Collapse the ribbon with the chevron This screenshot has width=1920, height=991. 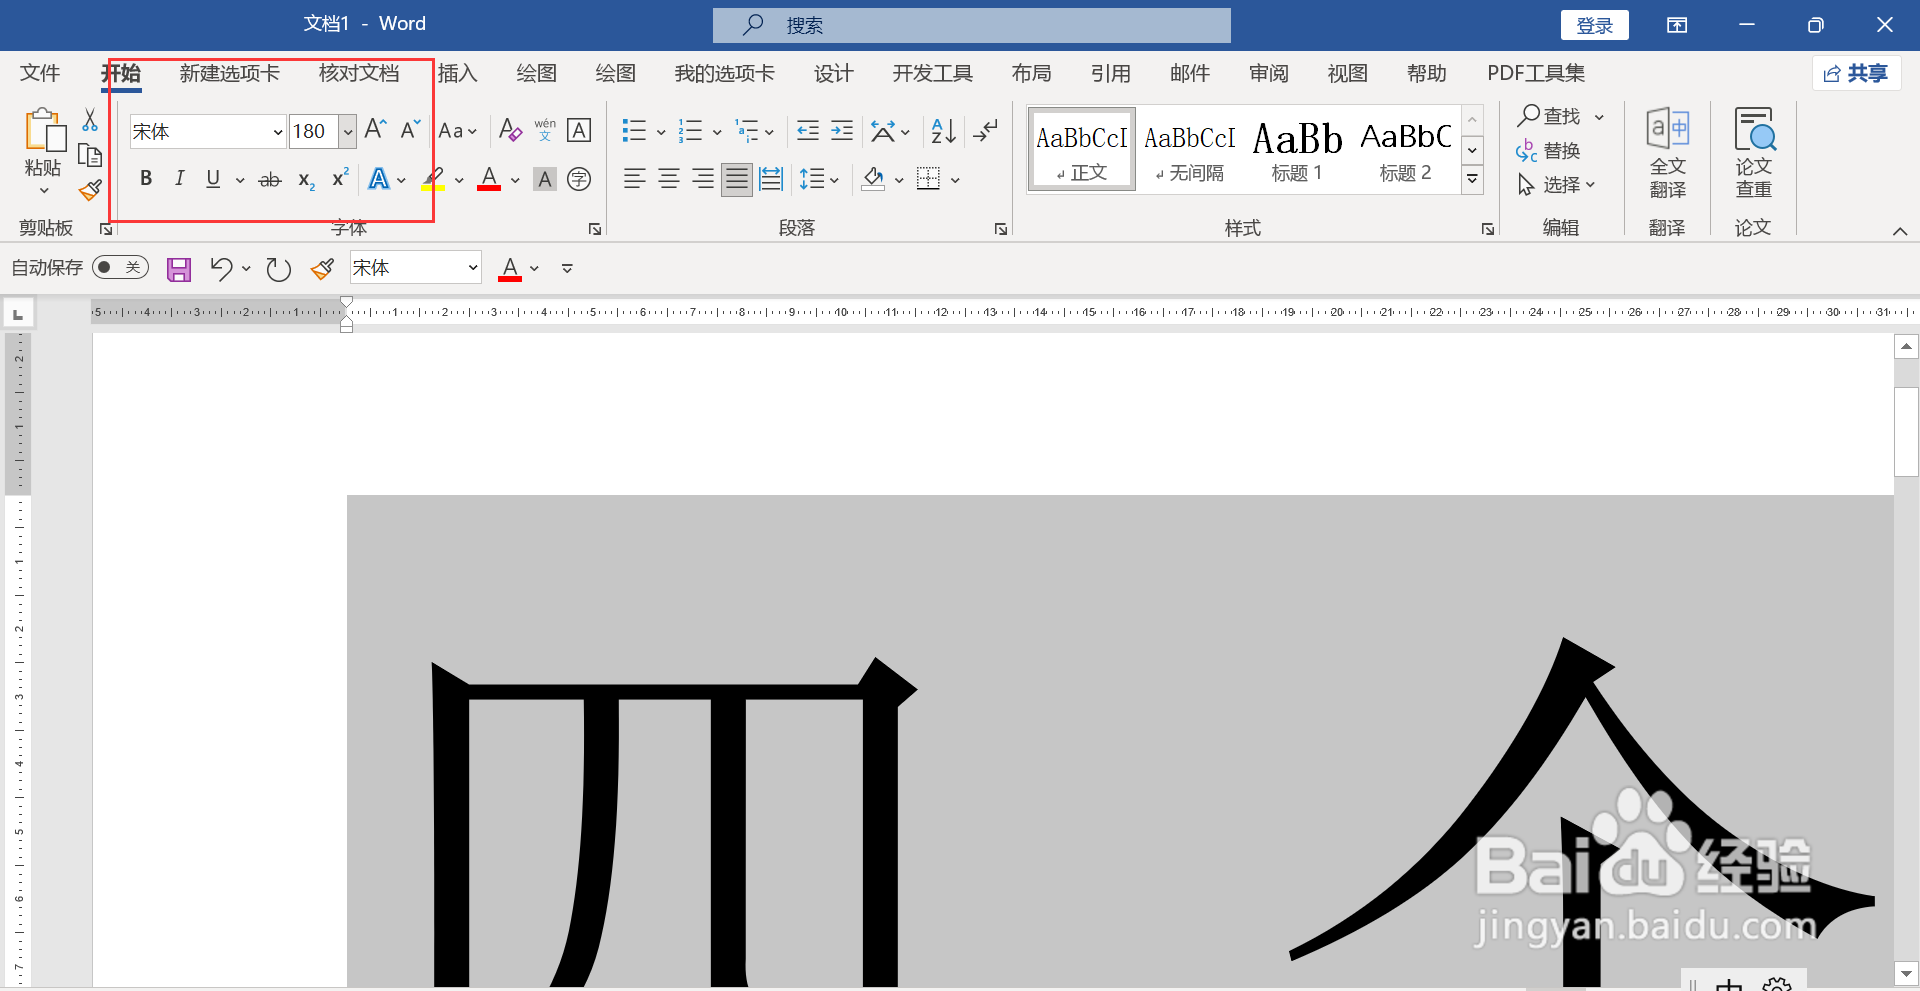(x=1900, y=231)
